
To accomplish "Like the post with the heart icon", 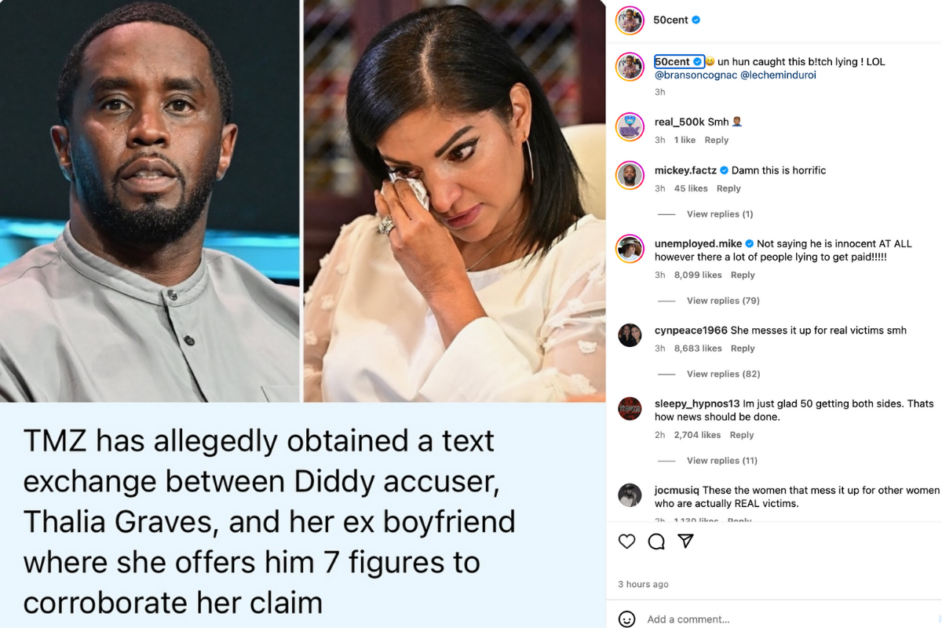I will point(627,541).
